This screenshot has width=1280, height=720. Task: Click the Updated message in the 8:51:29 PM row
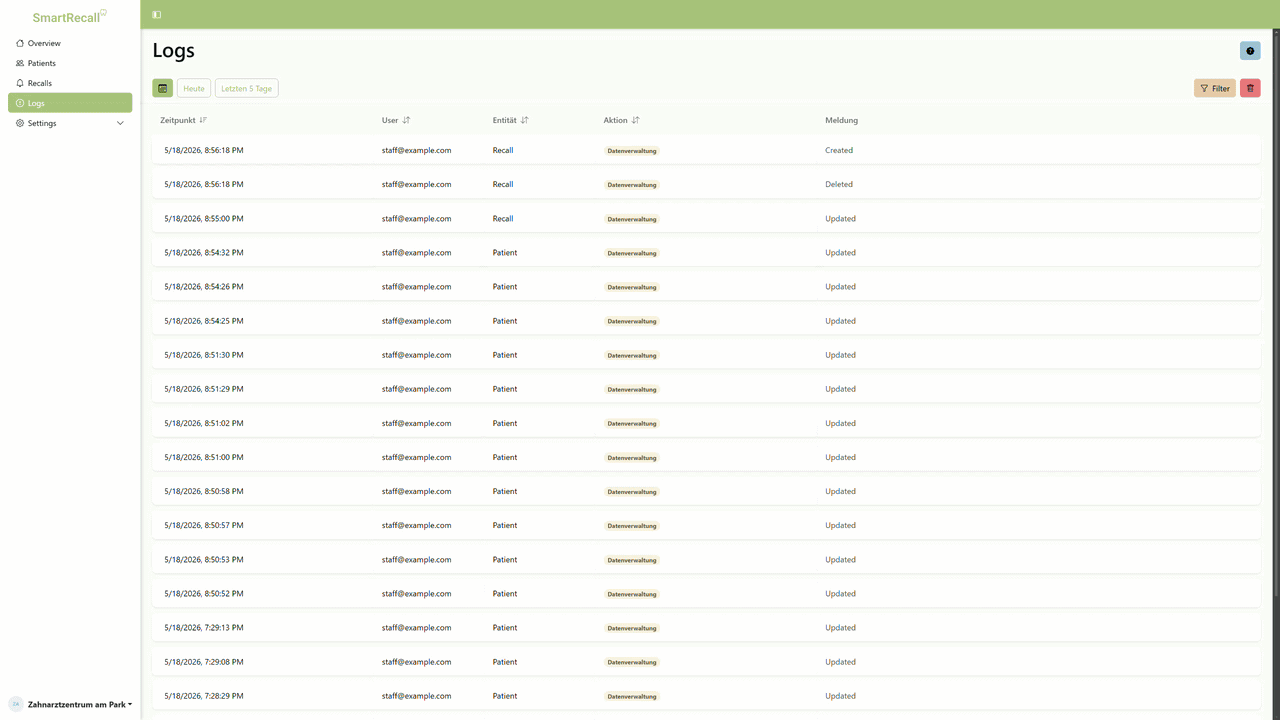click(x=840, y=389)
